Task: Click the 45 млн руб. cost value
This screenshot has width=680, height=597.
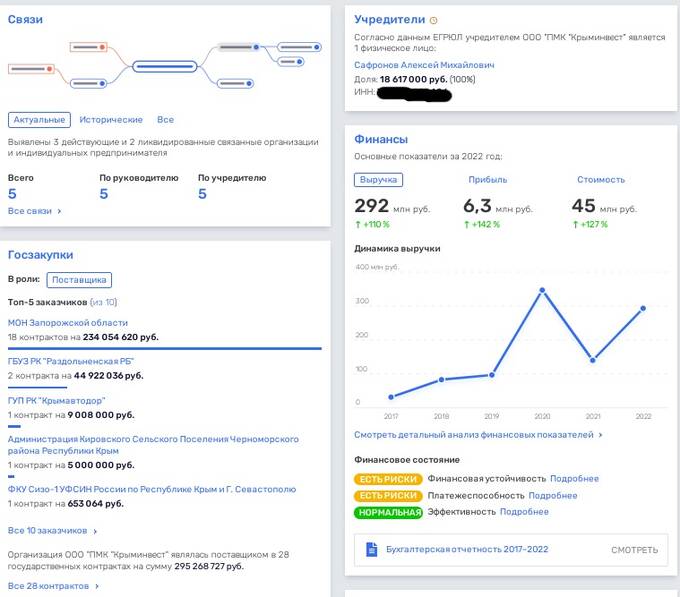Action: [x=604, y=206]
